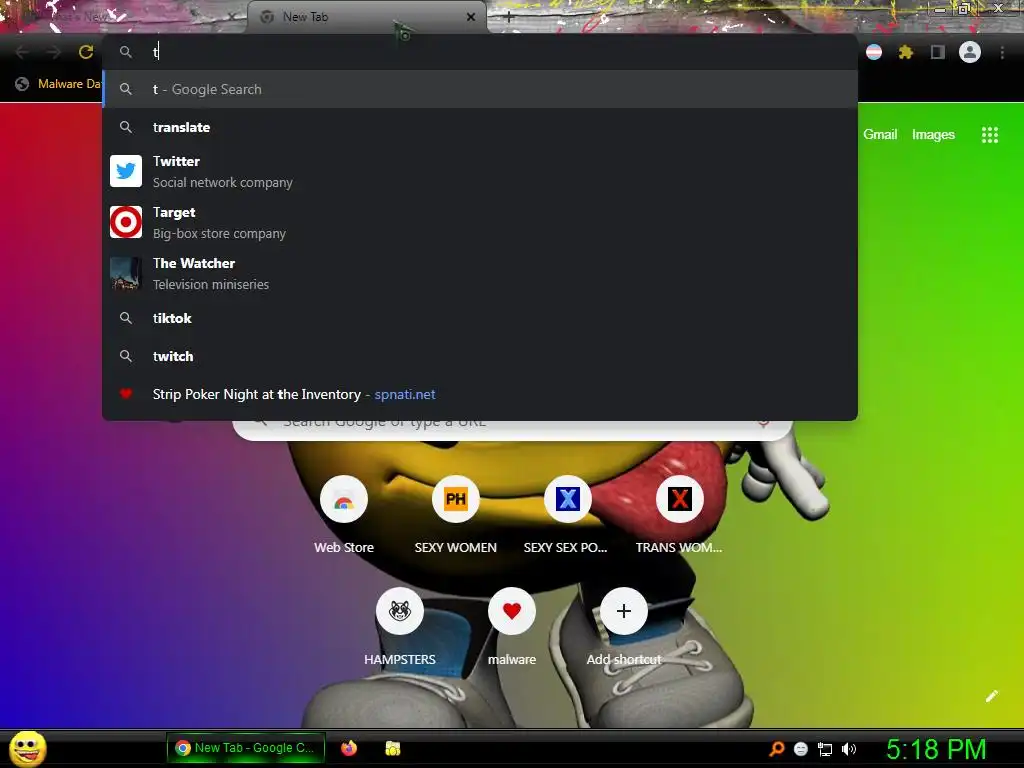Image resolution: width=1024 pixels, height=768 pixels.
Task: Reload the page with the refresh icon
Action: click(x=86, y=52)
